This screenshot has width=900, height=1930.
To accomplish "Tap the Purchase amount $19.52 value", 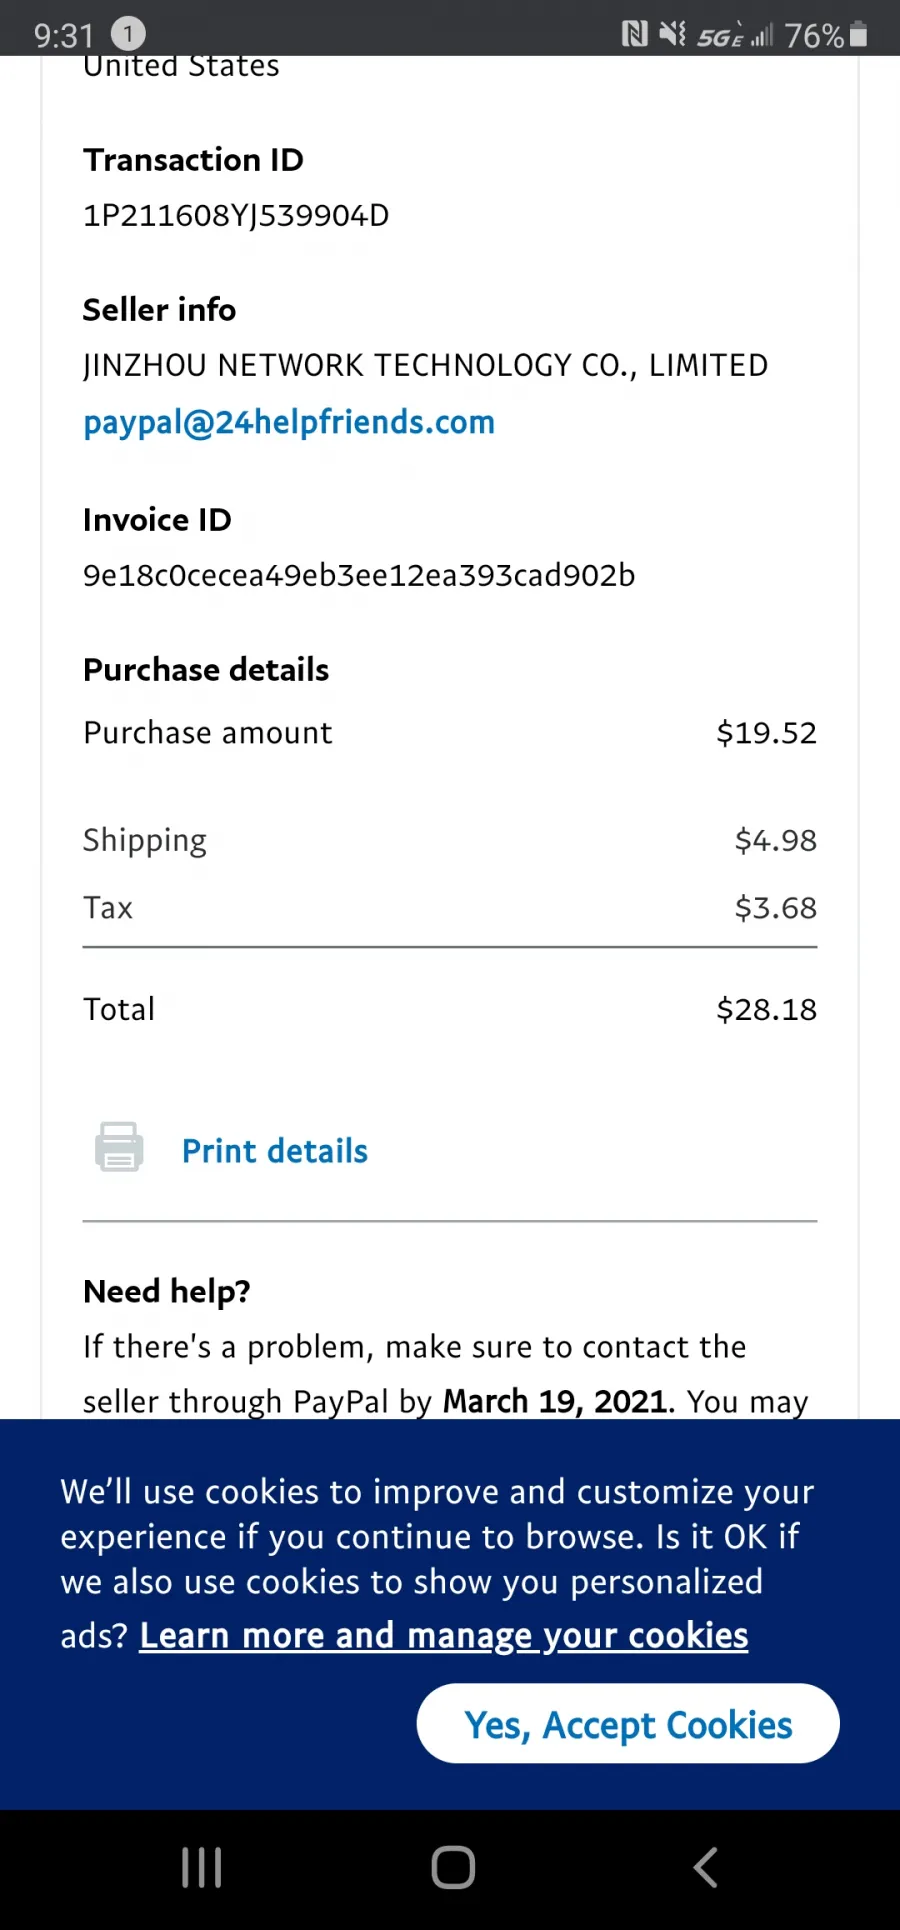I will click(766, 733).
